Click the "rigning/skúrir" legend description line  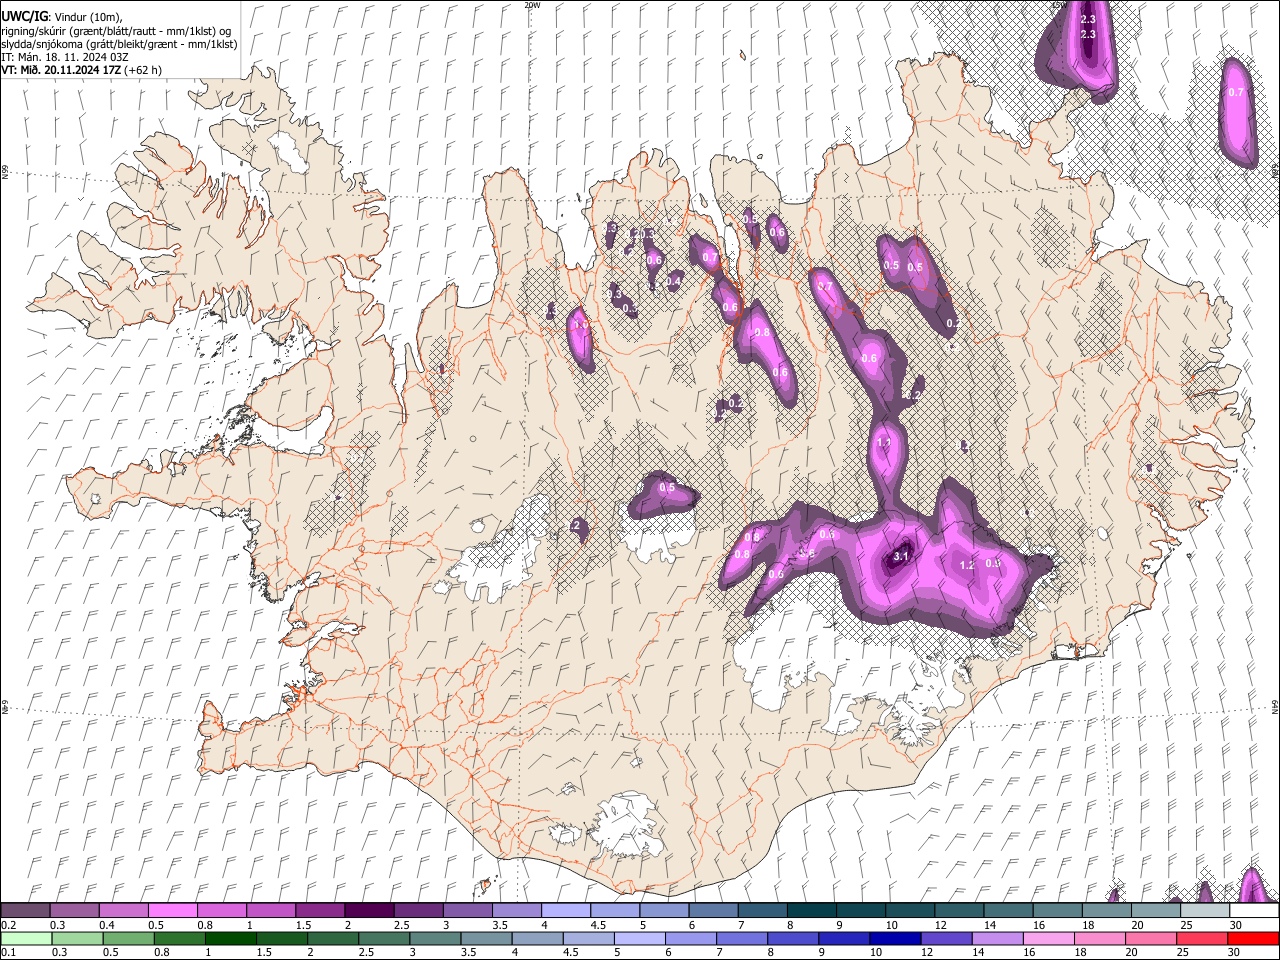point(116,31)
